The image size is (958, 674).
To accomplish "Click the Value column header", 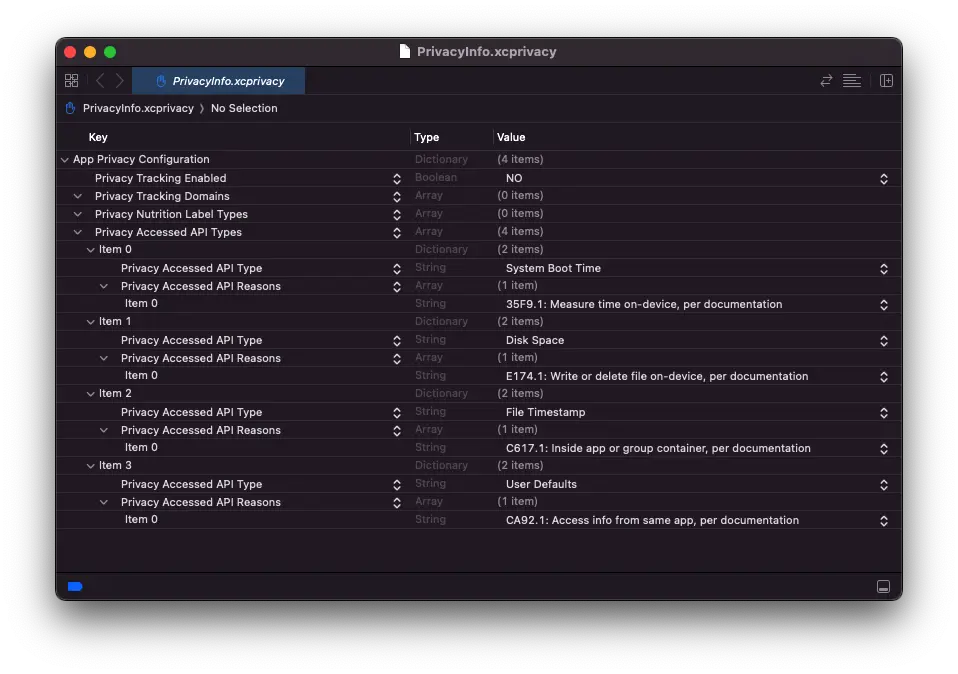I will pyautogui.click(x=511, y=137).
